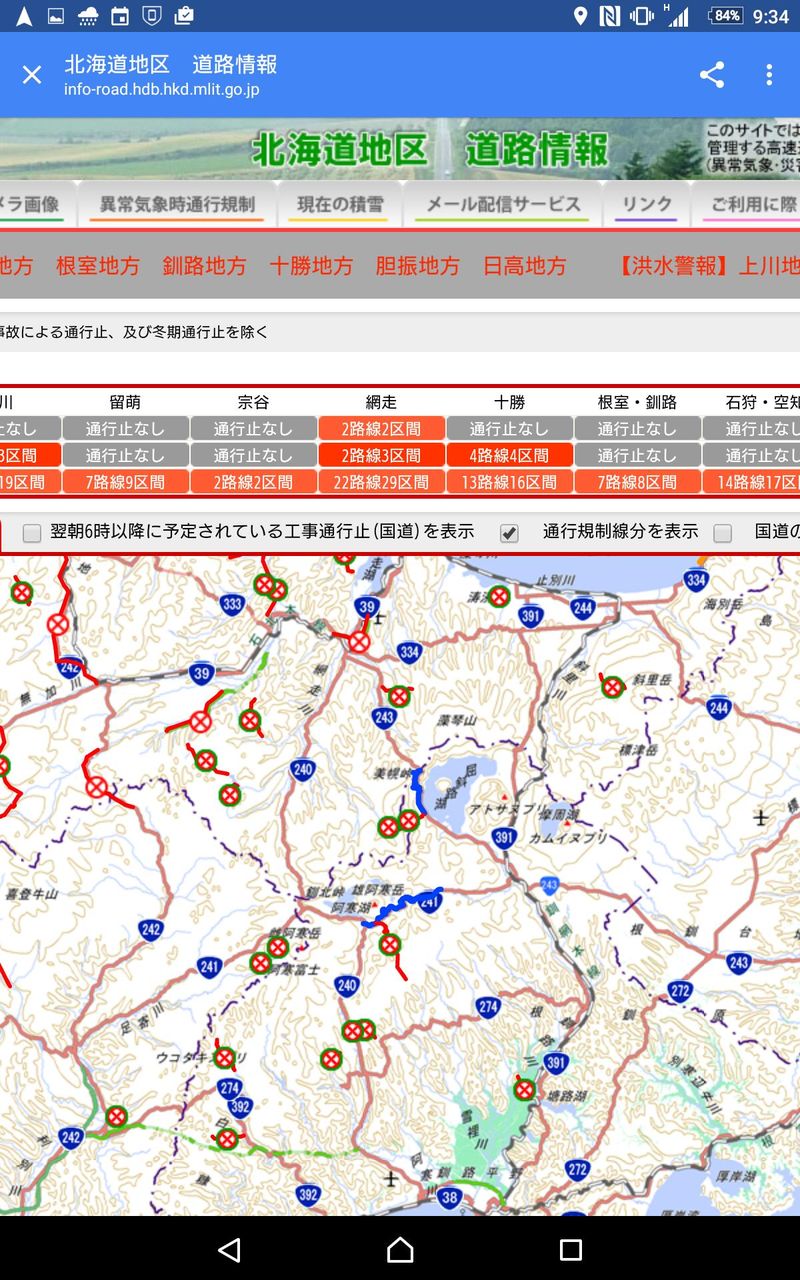Open the 現在の積雪 tab

coord(340,205)
